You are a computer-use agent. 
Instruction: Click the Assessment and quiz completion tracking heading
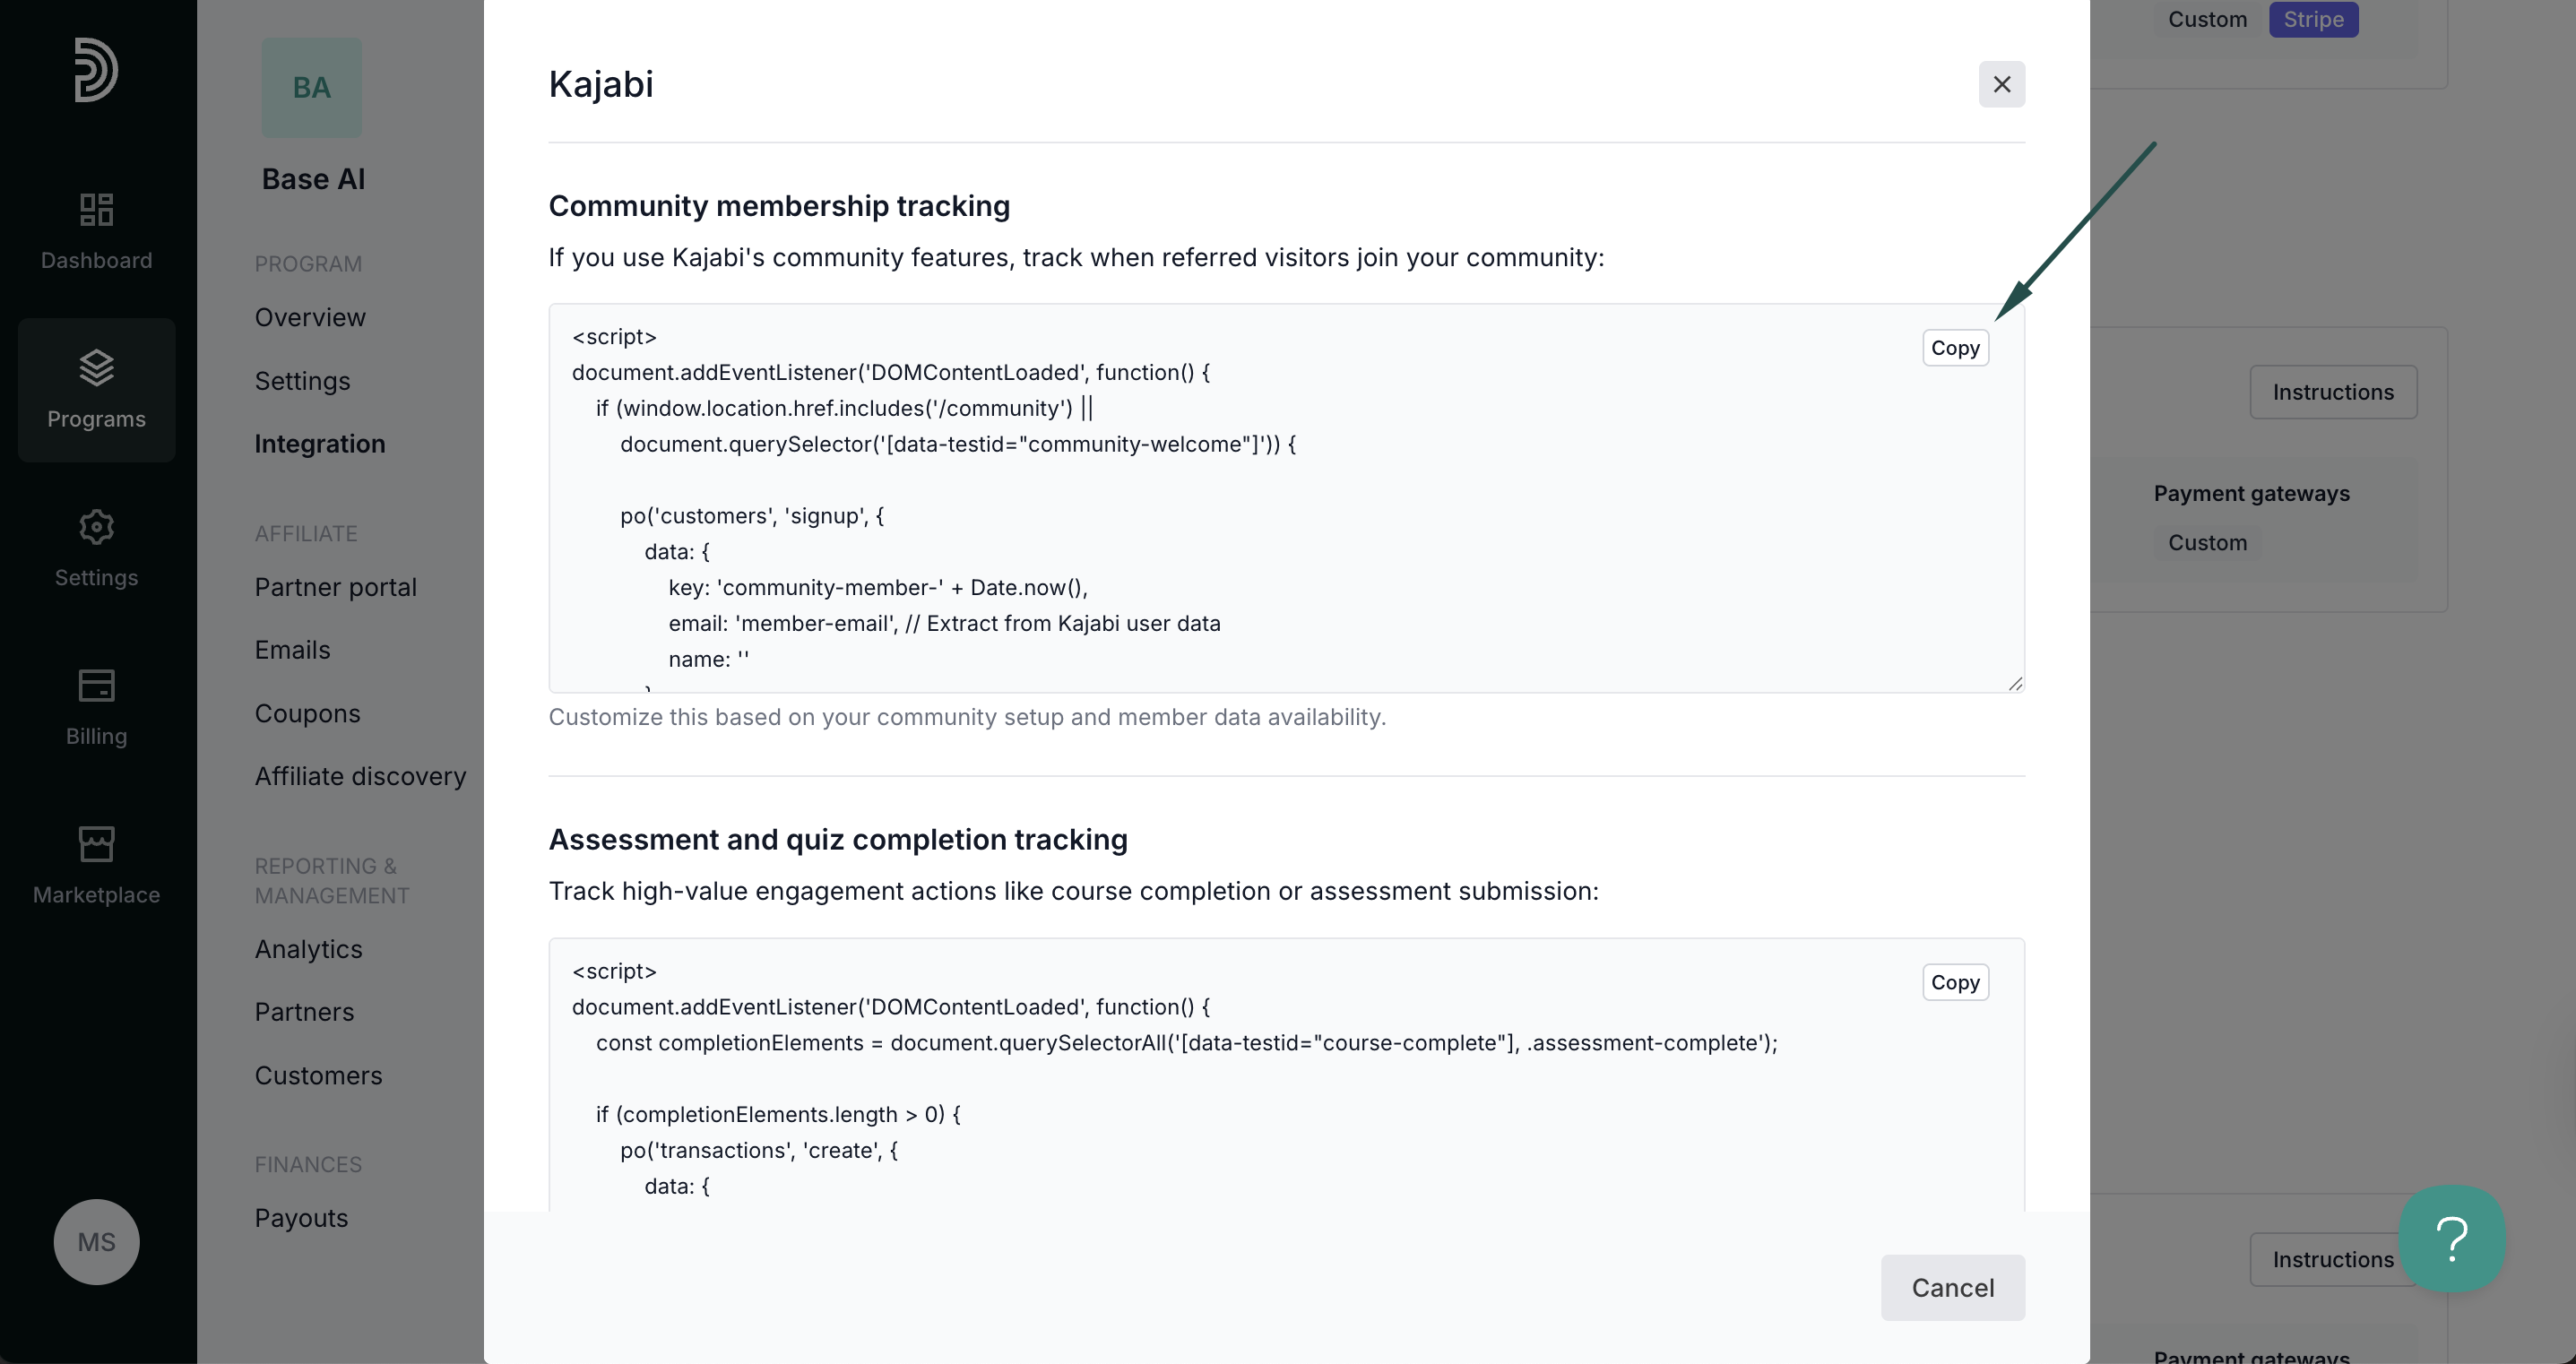pos(838,840)
